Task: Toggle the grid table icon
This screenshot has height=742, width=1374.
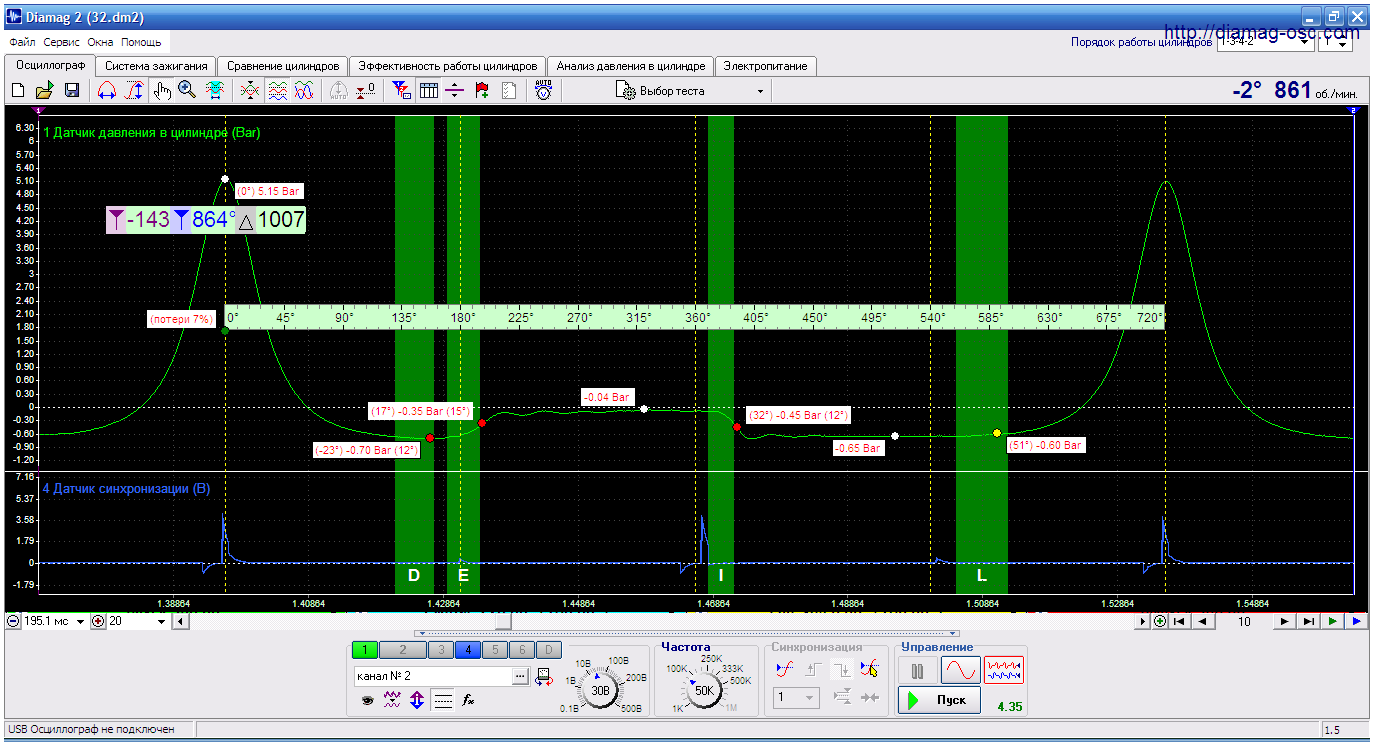Action: tap(429, 90)
